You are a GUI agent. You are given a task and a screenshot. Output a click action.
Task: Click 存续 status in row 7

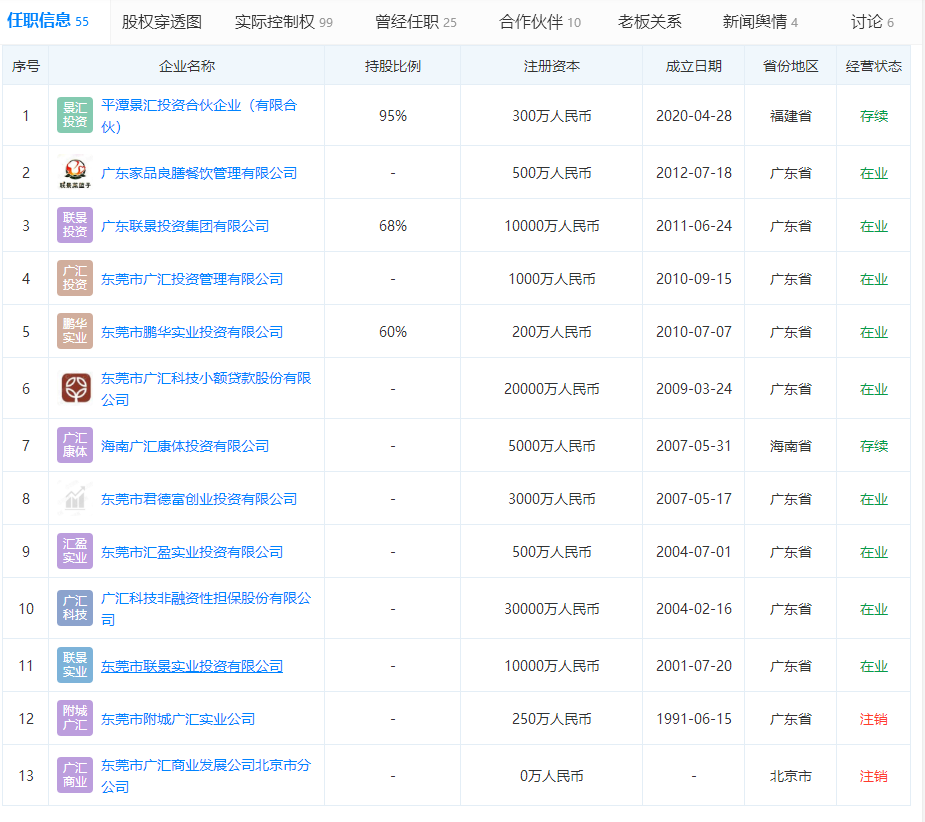coord(874,446)
